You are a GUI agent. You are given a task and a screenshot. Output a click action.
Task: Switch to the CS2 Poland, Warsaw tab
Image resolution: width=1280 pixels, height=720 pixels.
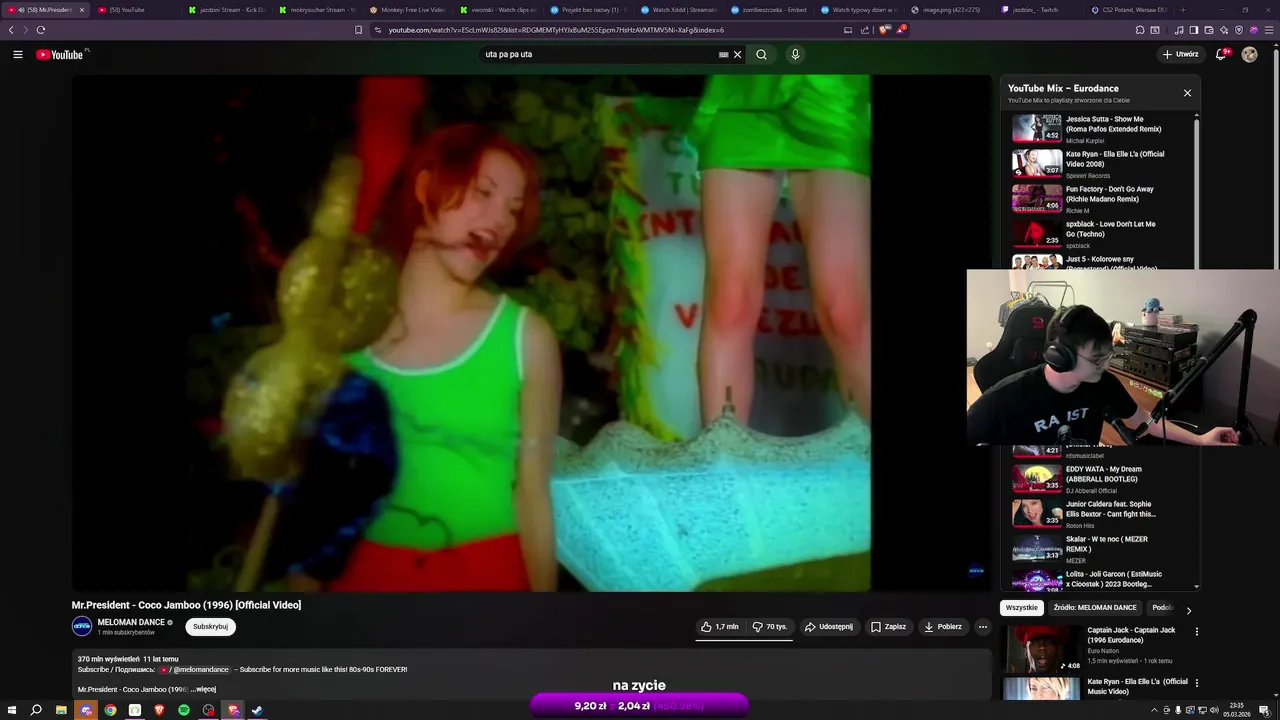[1128, 9]
